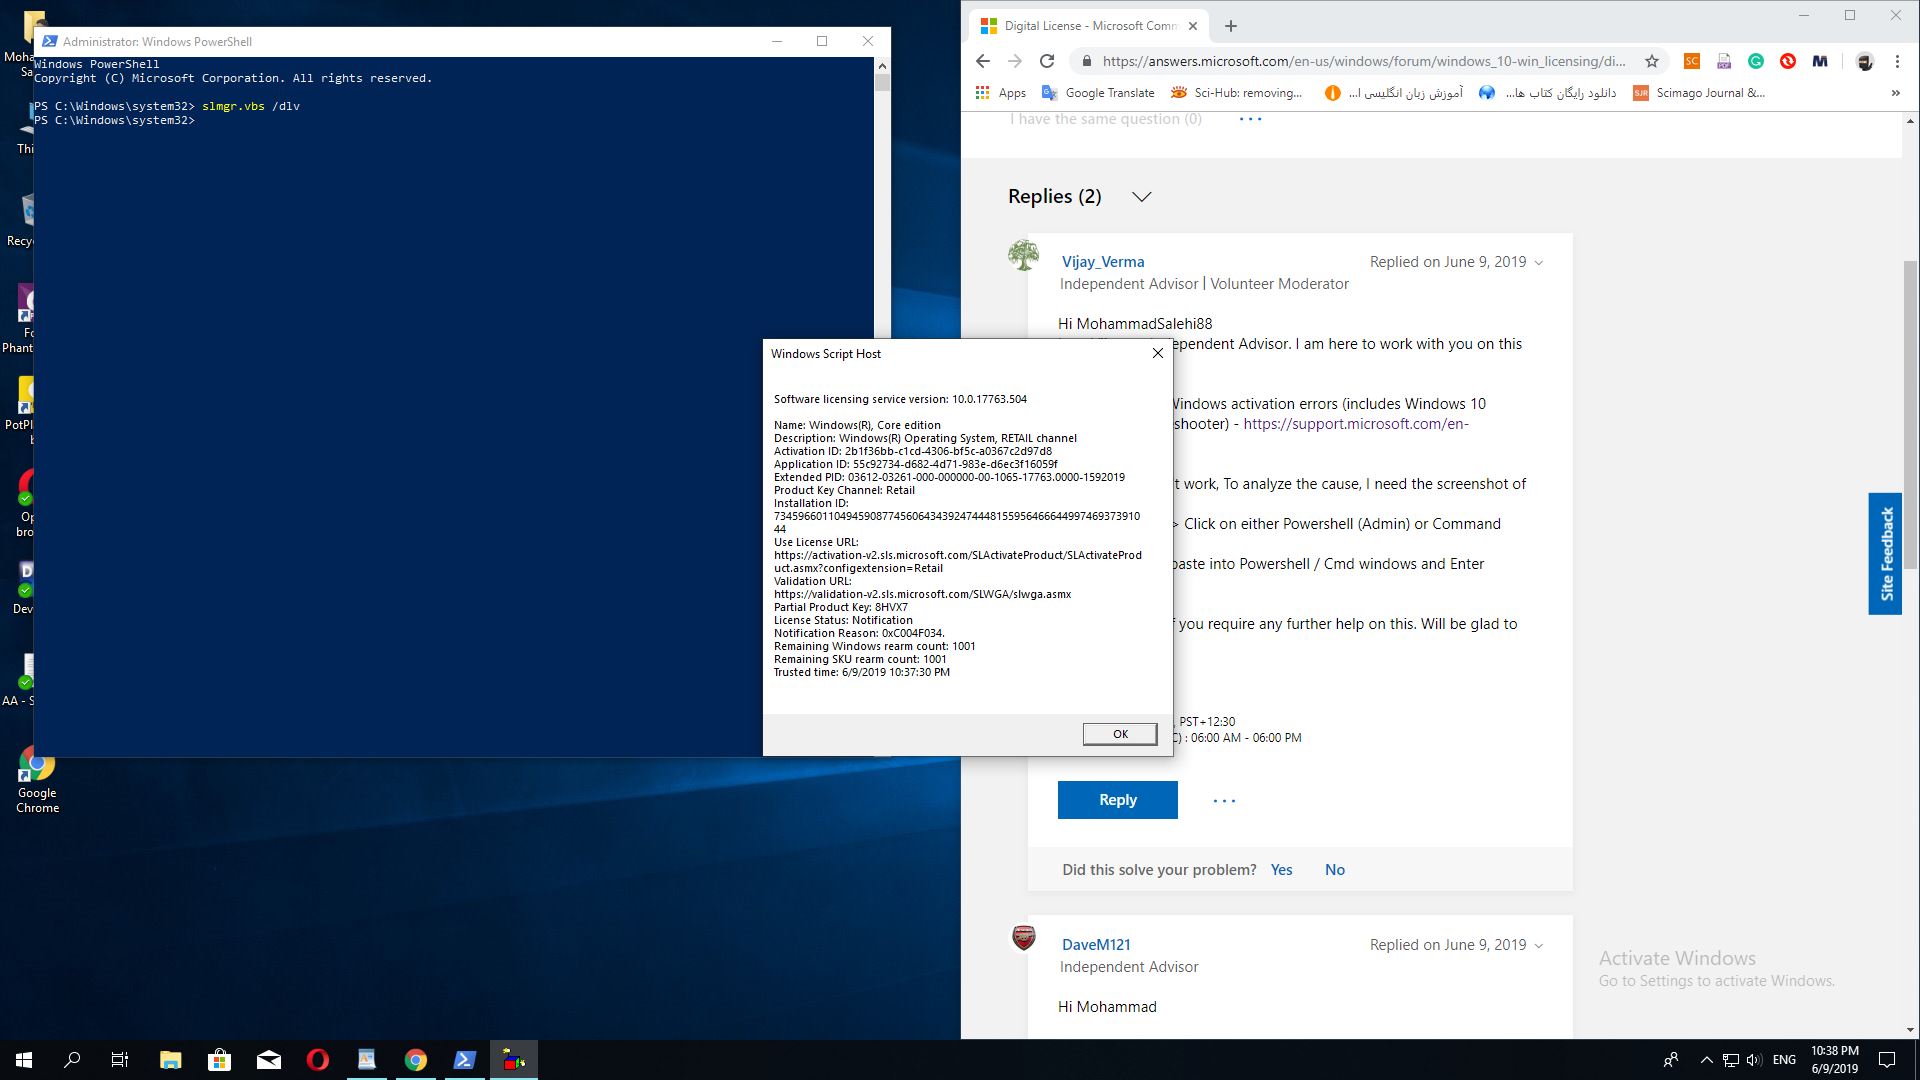The image size is (1920, 1080).
Task: Open the People icon in system tray
Action: coord(1671,1060)
